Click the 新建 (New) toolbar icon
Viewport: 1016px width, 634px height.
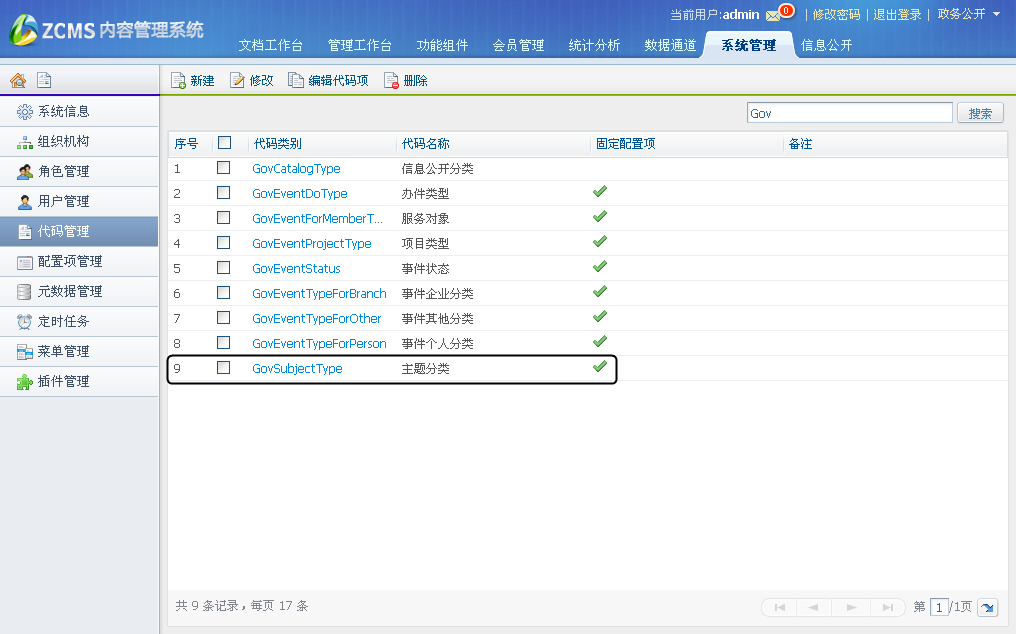click(x=178, y=81)
